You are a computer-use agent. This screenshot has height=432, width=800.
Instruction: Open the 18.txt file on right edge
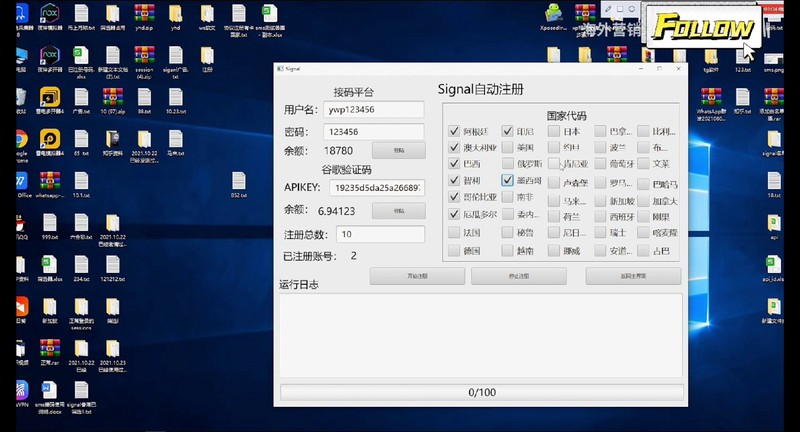[774, 185]
